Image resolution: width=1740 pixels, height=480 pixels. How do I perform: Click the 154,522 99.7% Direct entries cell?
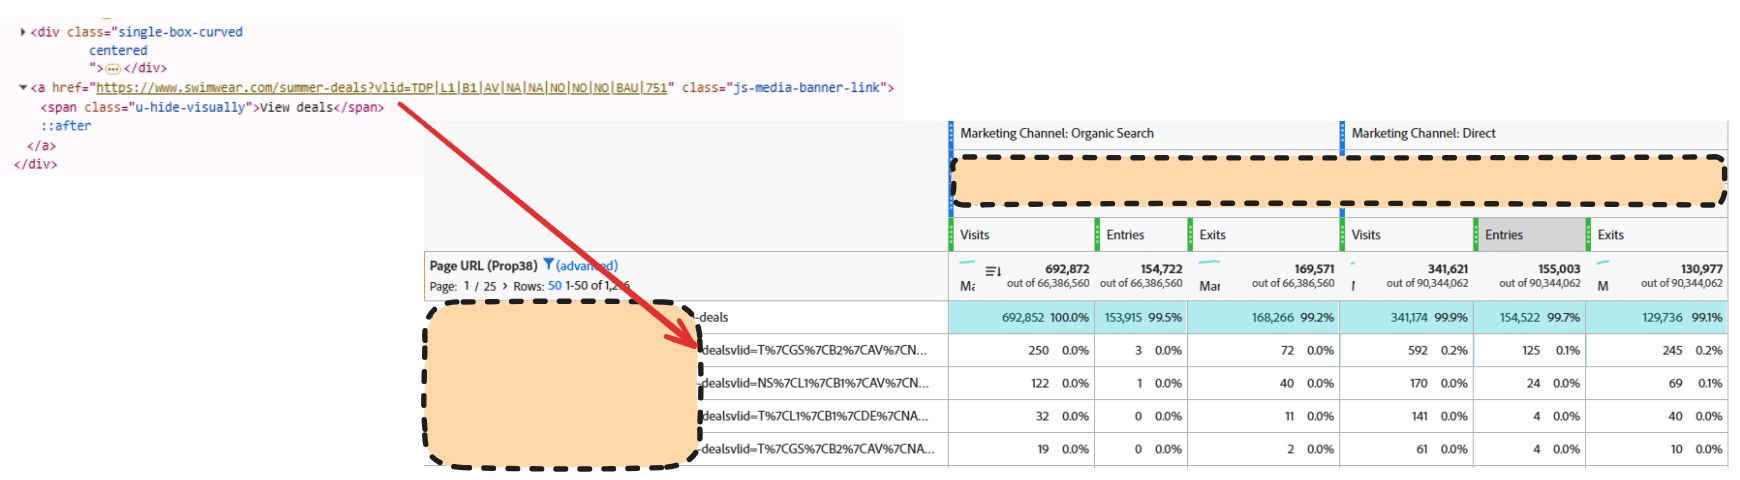pyautogui.click(x=1529, y=317)
